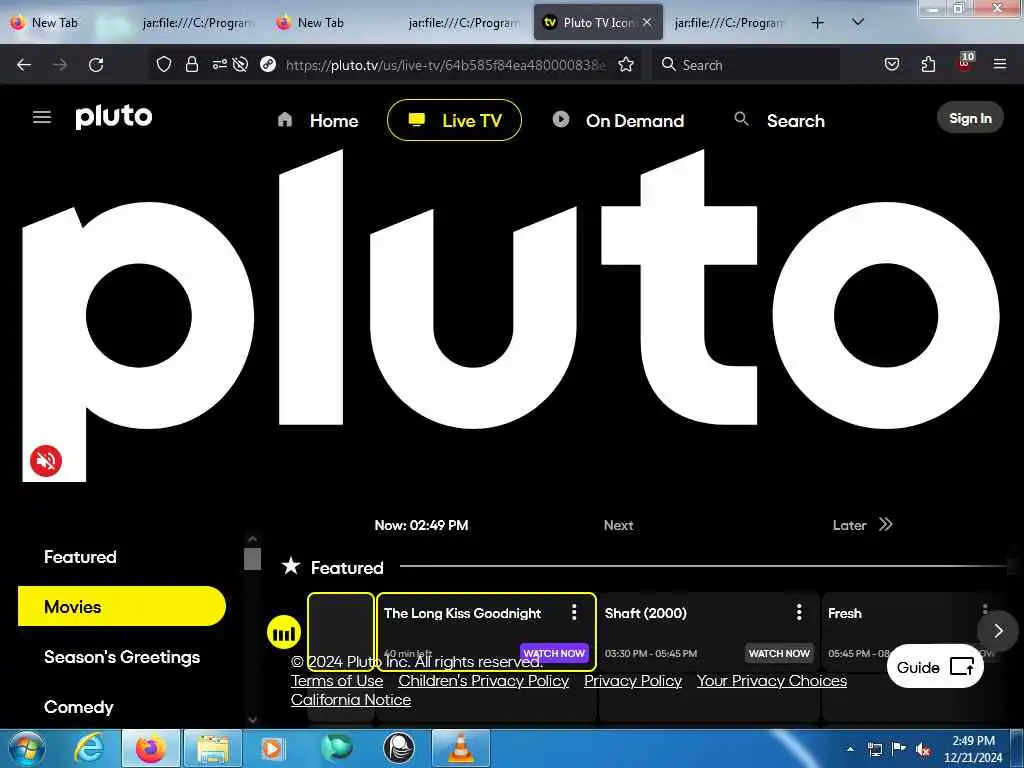Click the uBlock extension icon with badge
1024x768 pixels.
click(x=965, y=63)
